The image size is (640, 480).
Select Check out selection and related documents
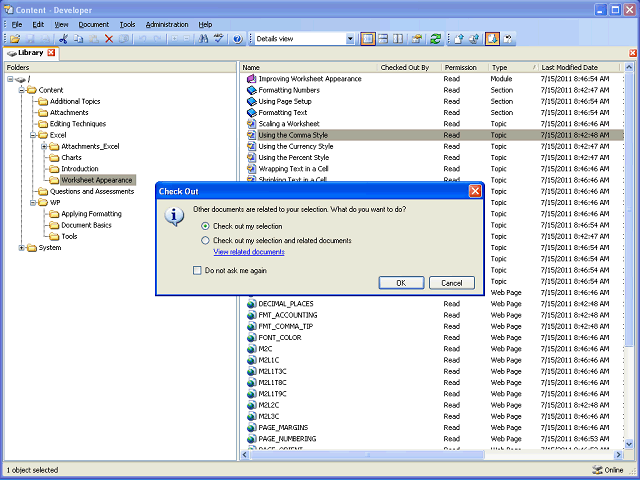coord(205,240)
